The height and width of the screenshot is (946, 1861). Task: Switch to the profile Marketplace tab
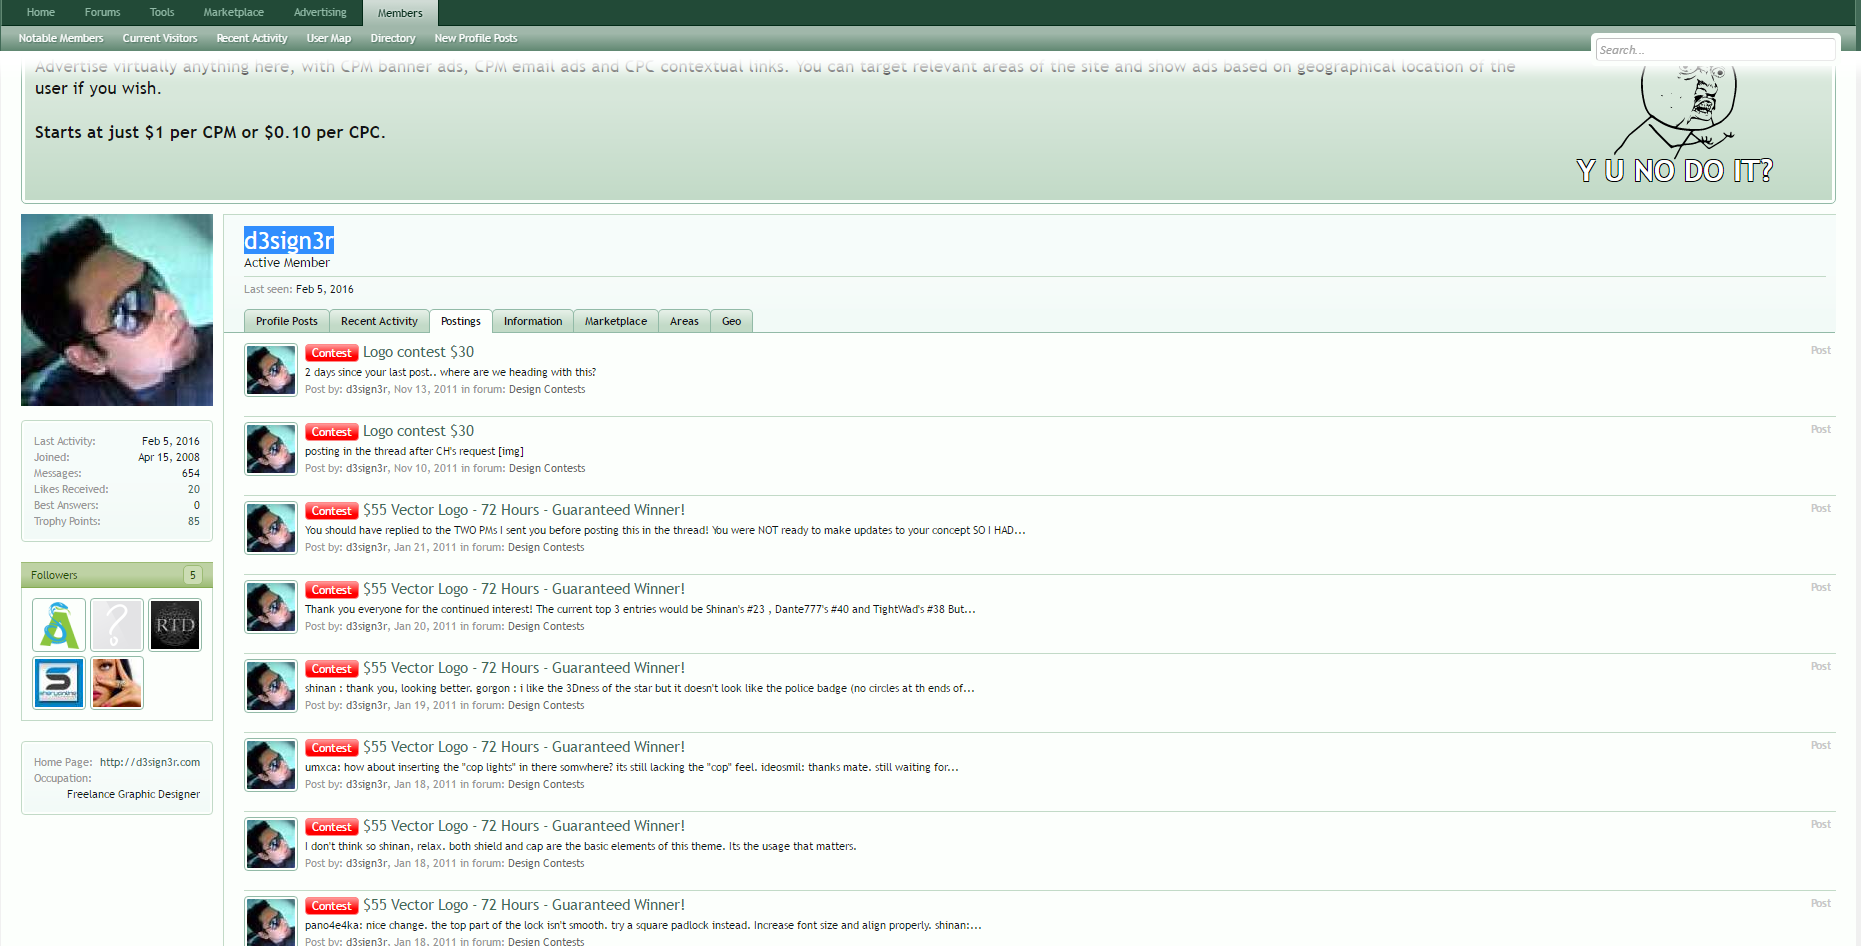coord(616,321)
